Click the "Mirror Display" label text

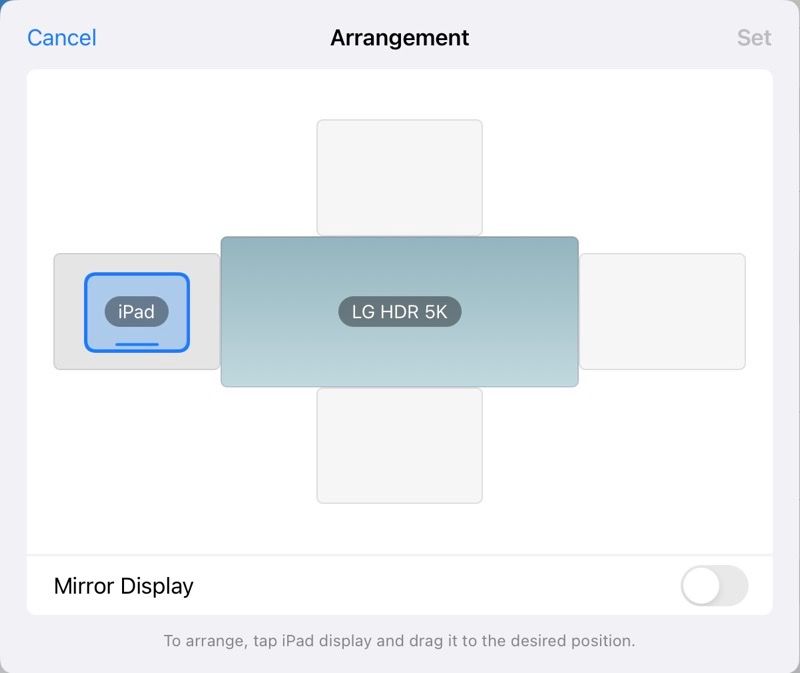pyautogui.click(x=124, y=586)
